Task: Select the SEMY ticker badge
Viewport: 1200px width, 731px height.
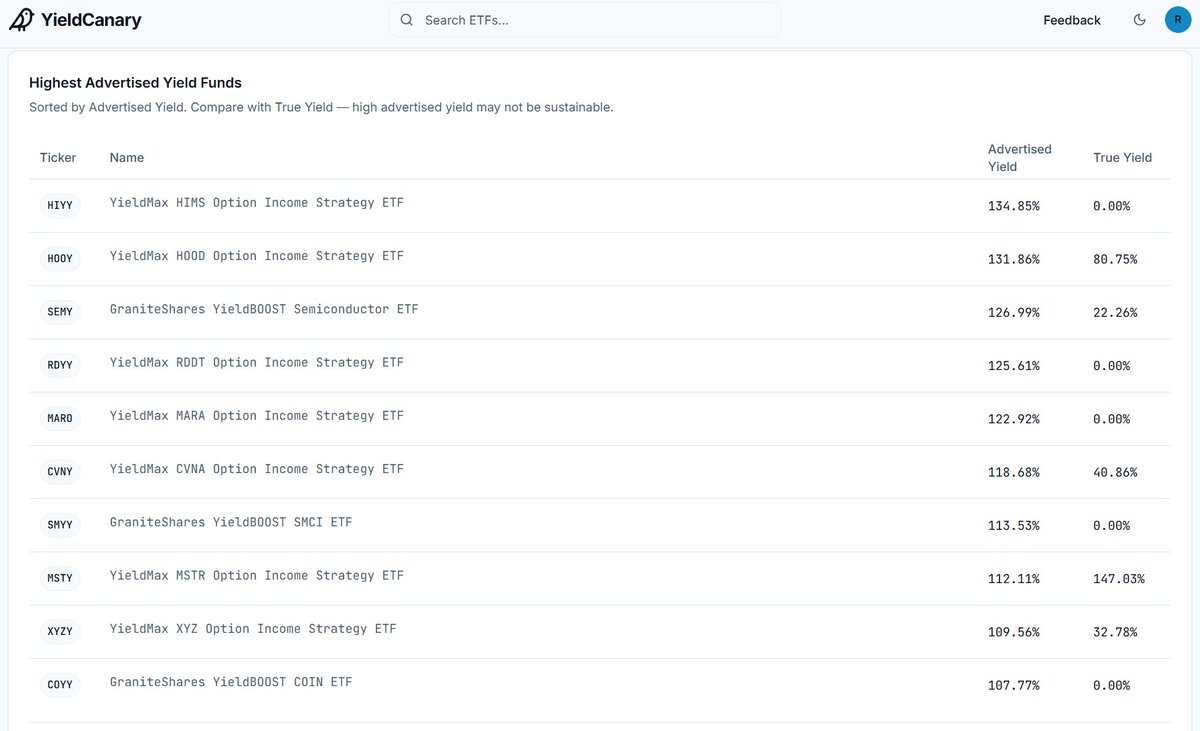Action: pos(60,312)
